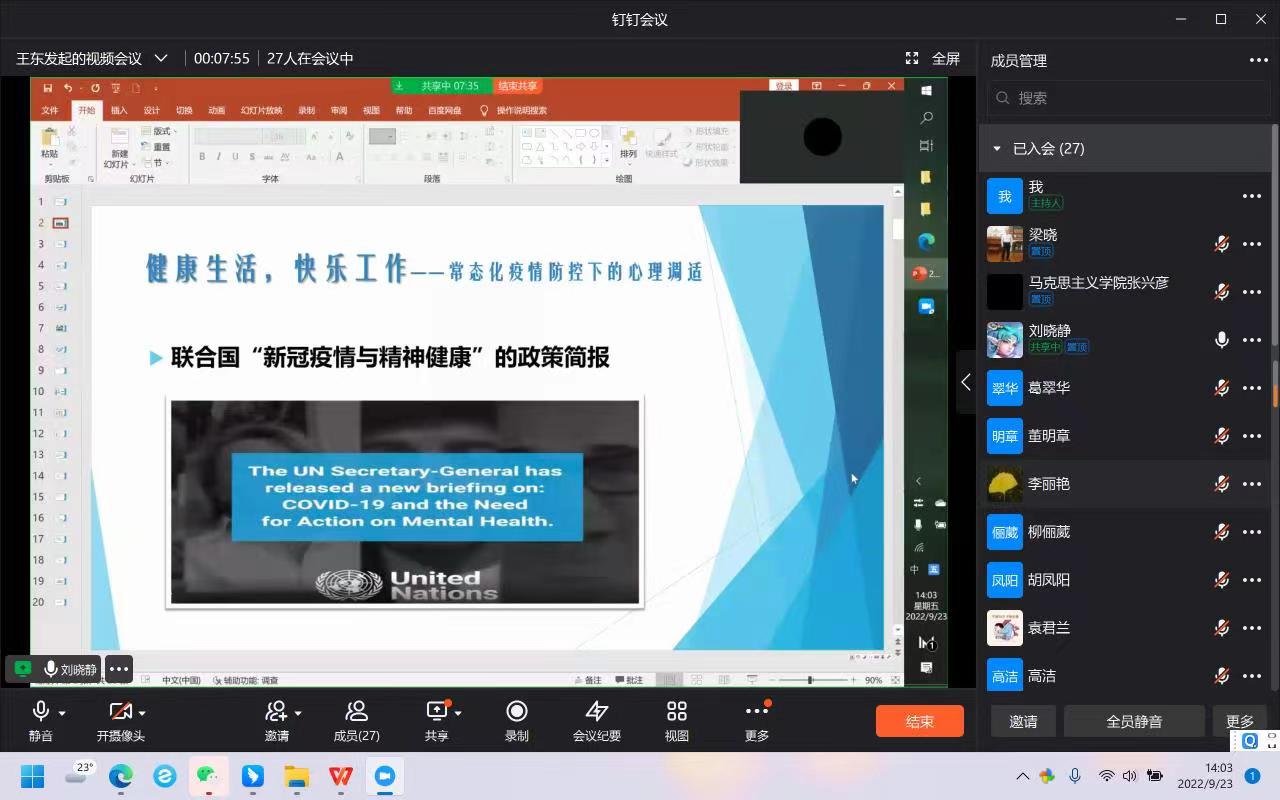The height and width of the screenshot is (800, 1280).
Task: Select 插入 tab in shared PowerPoint
Action: click(x=119, y=110)
